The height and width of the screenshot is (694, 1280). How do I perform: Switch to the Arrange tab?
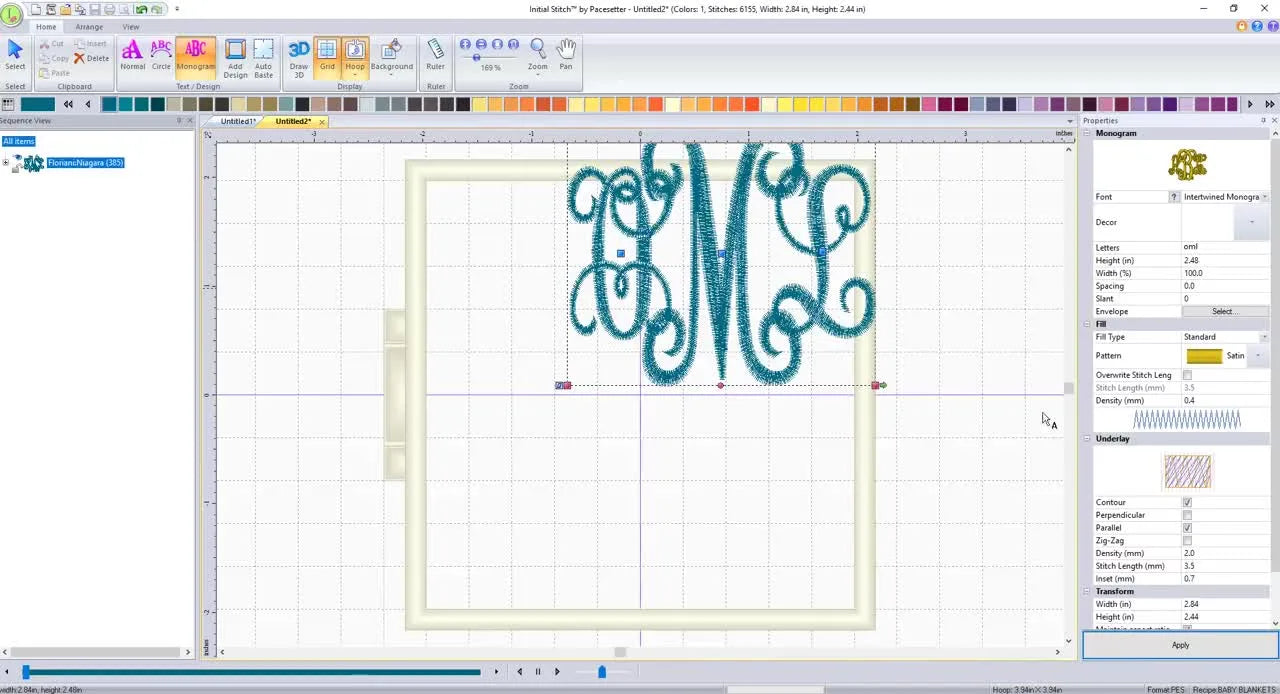[x=89, y=27]
